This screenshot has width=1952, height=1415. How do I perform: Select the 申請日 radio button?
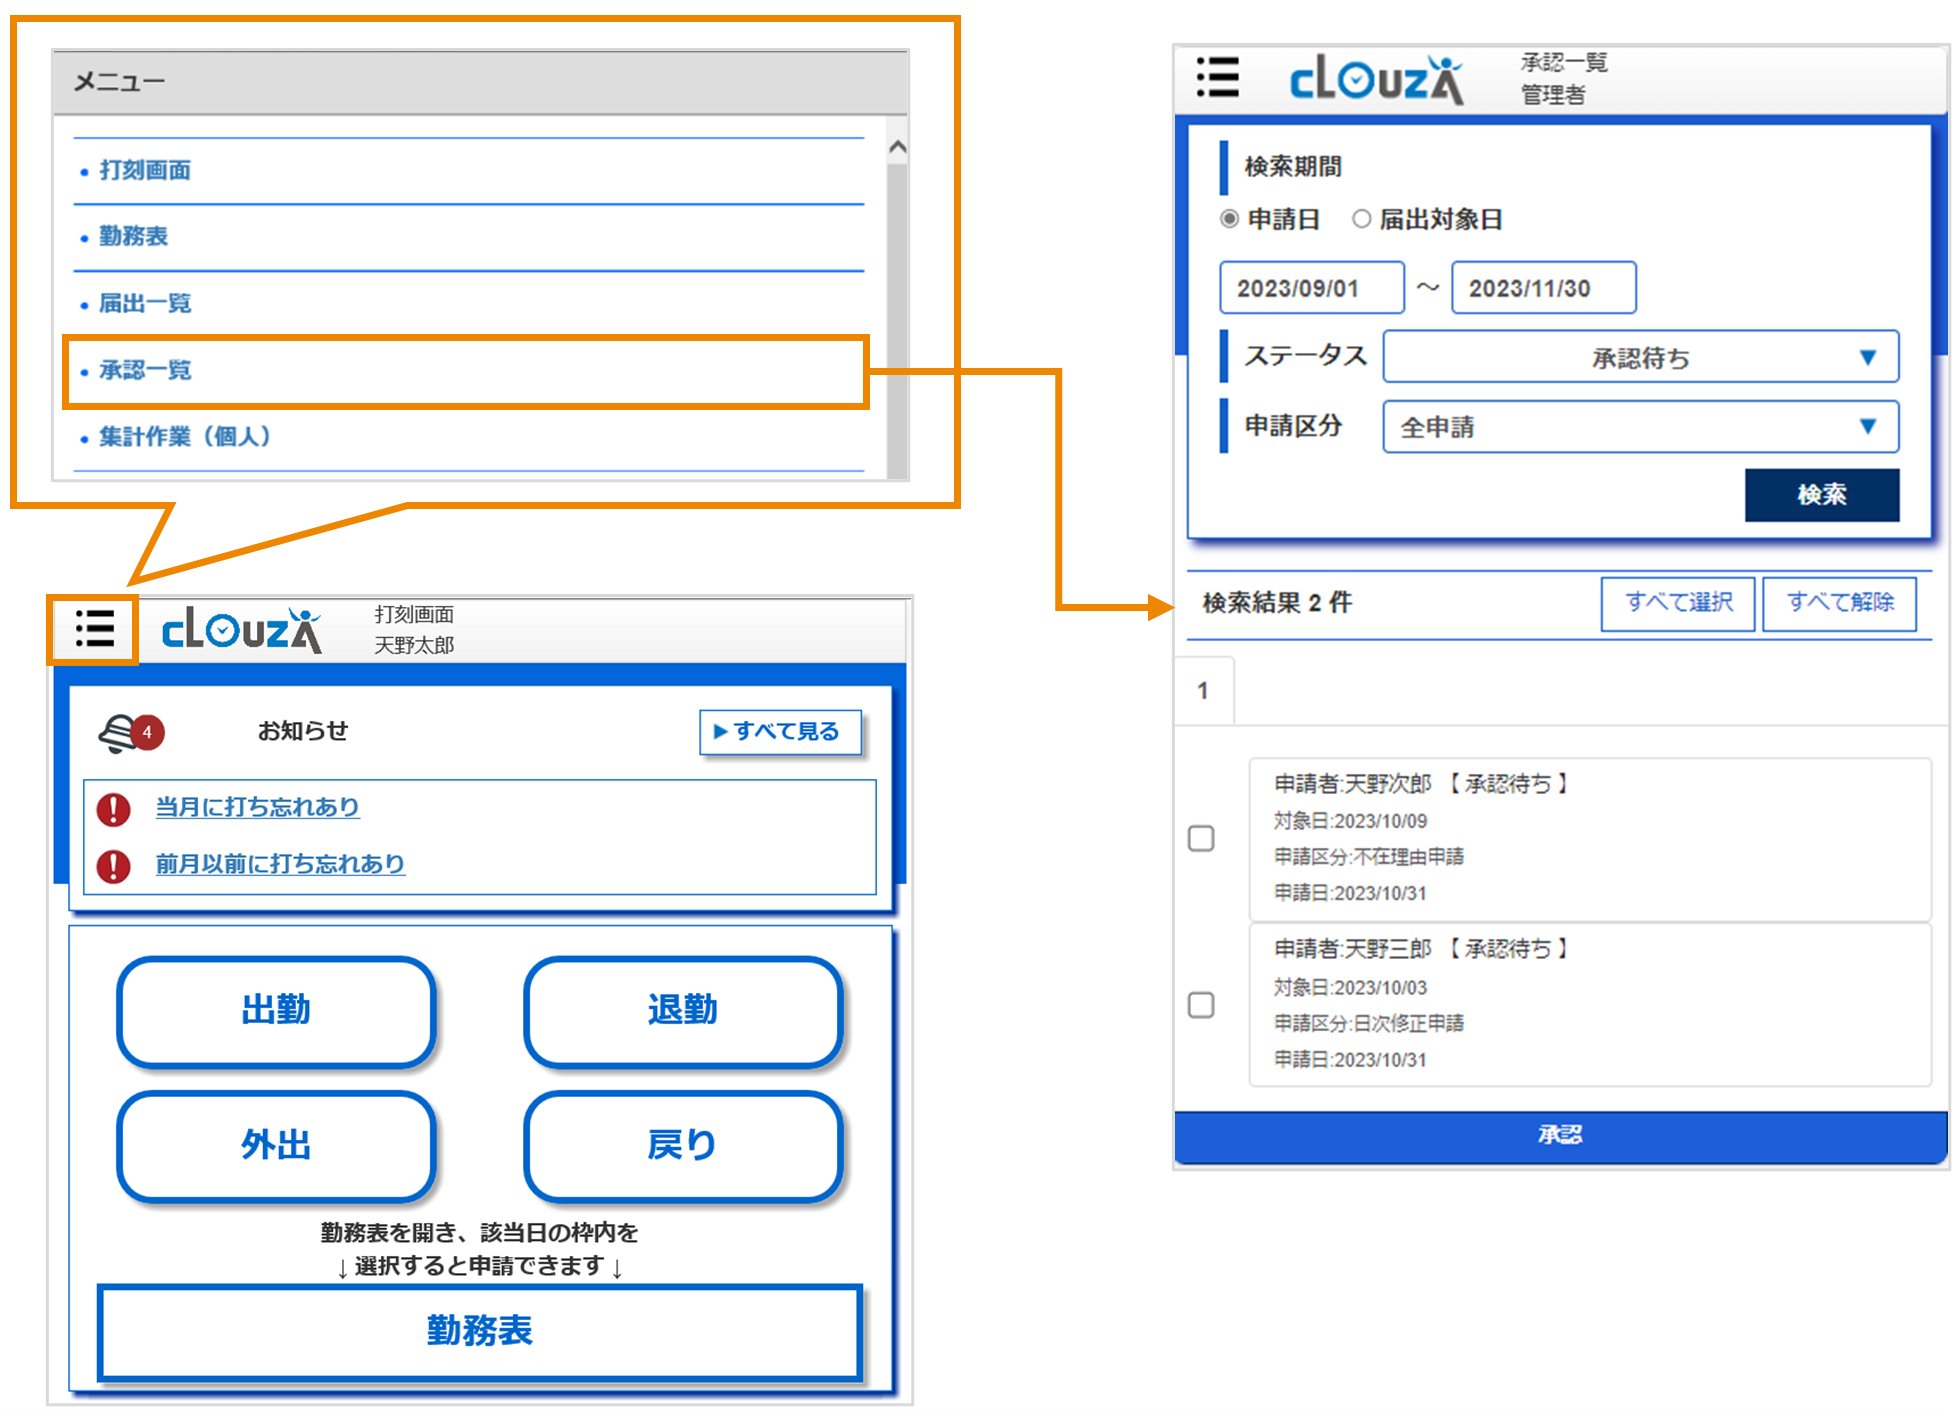pyautogui.click(x=1229, y=219)
